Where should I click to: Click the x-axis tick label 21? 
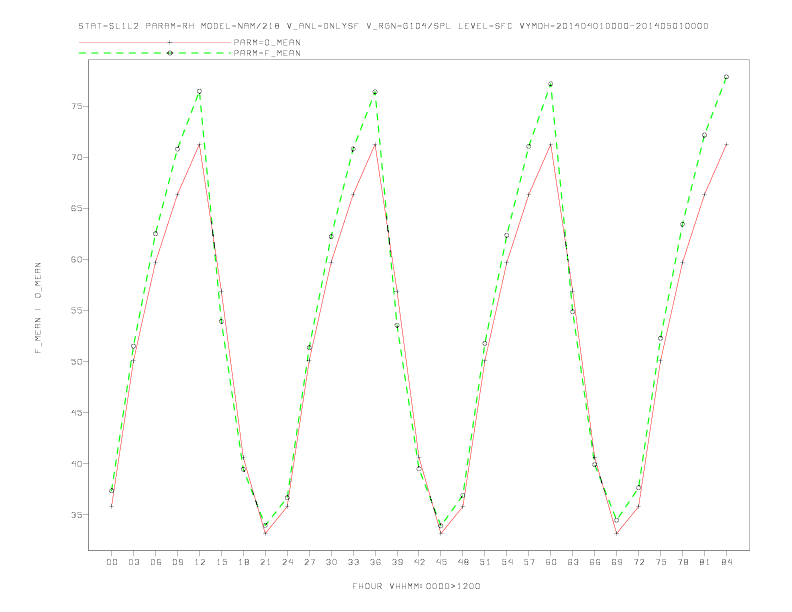[x=265, y=562]
